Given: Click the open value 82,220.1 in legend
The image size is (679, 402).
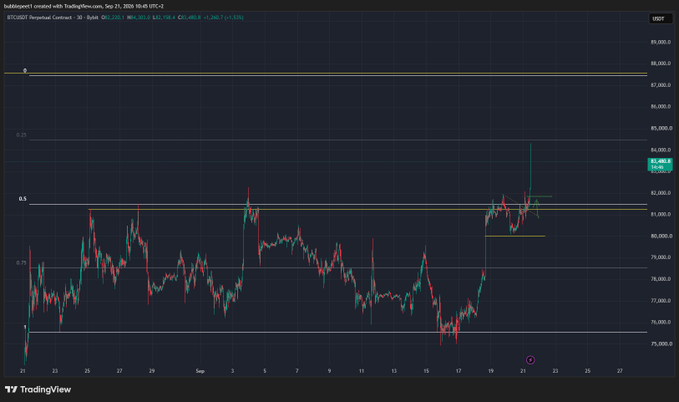Looking at the screenshot, I should pyautogui.click(x=113, y=17).
